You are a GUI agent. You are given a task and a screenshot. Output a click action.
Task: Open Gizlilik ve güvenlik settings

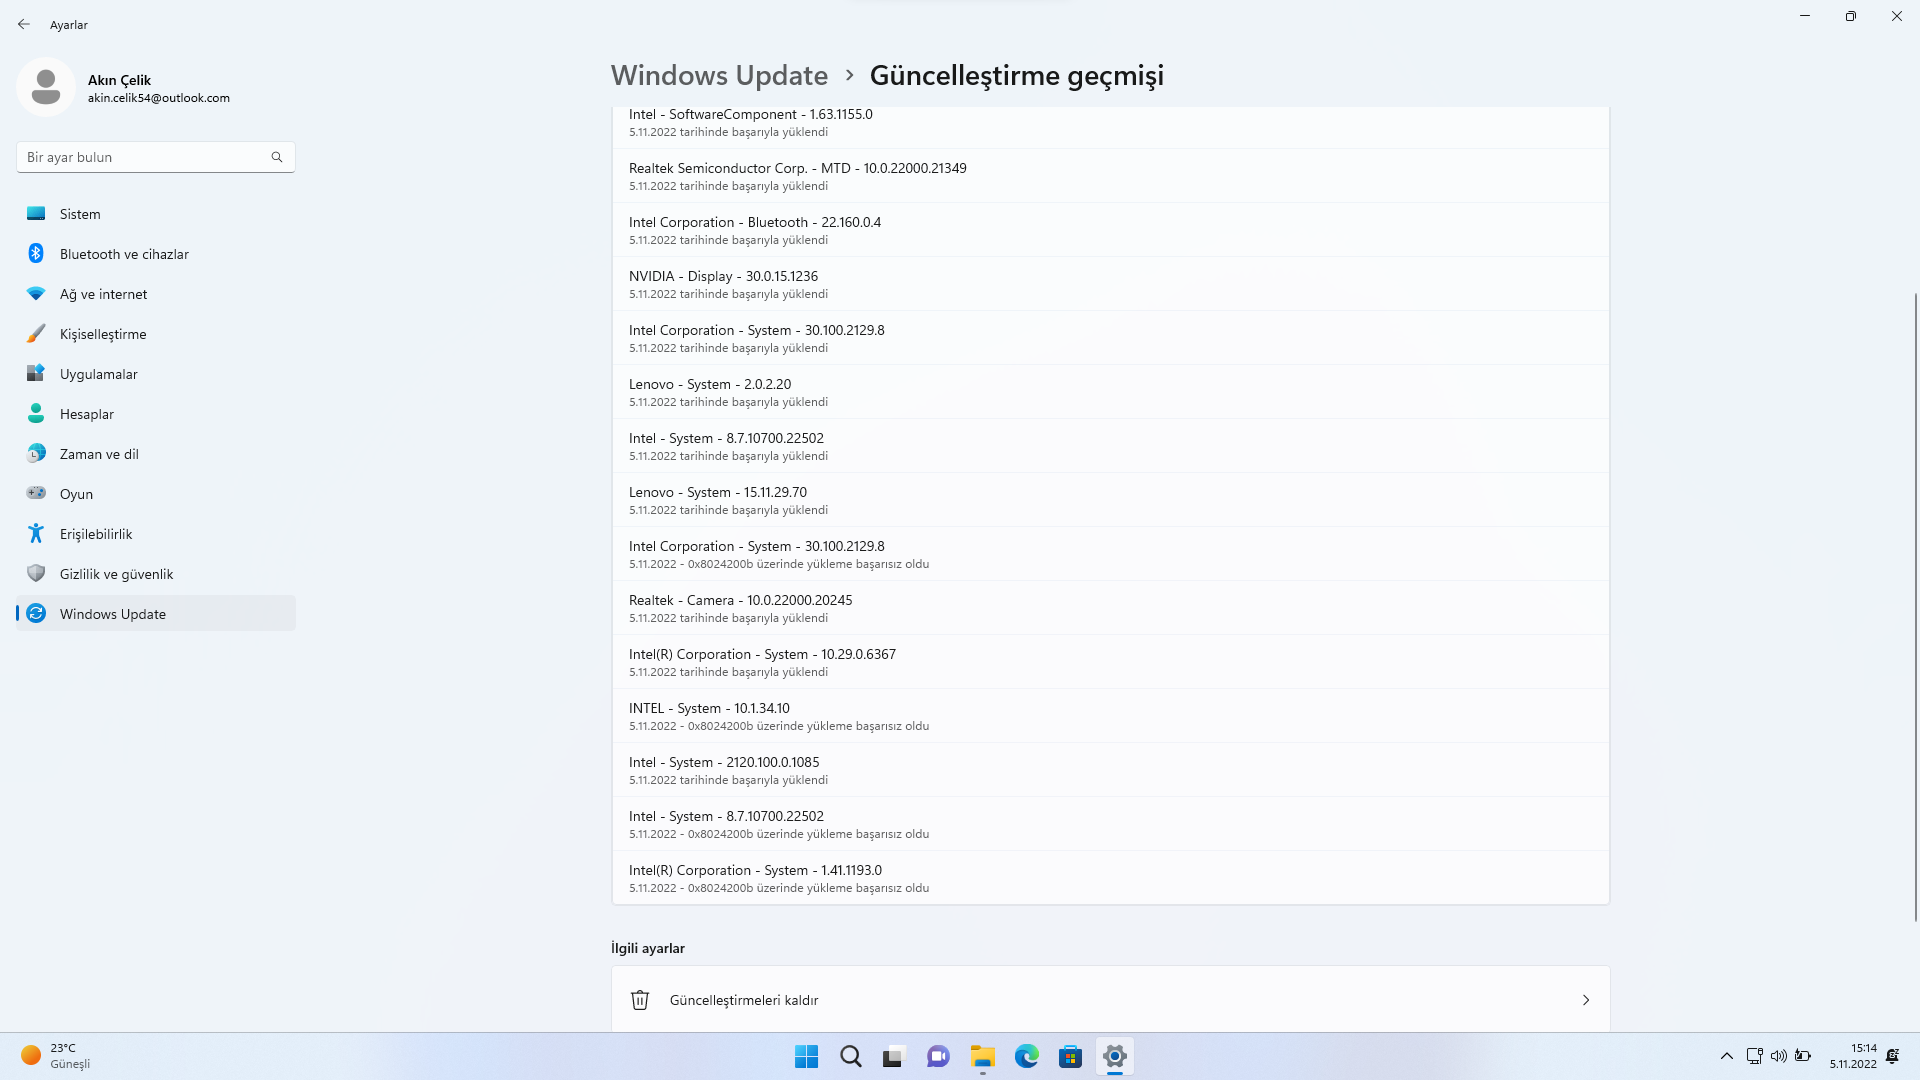tap(116, 574)
